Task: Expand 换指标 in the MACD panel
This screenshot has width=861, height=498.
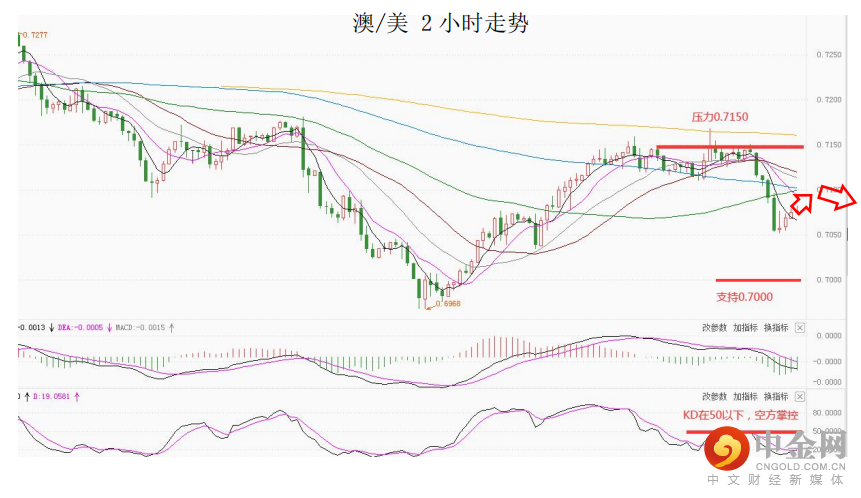Action: 776,327
